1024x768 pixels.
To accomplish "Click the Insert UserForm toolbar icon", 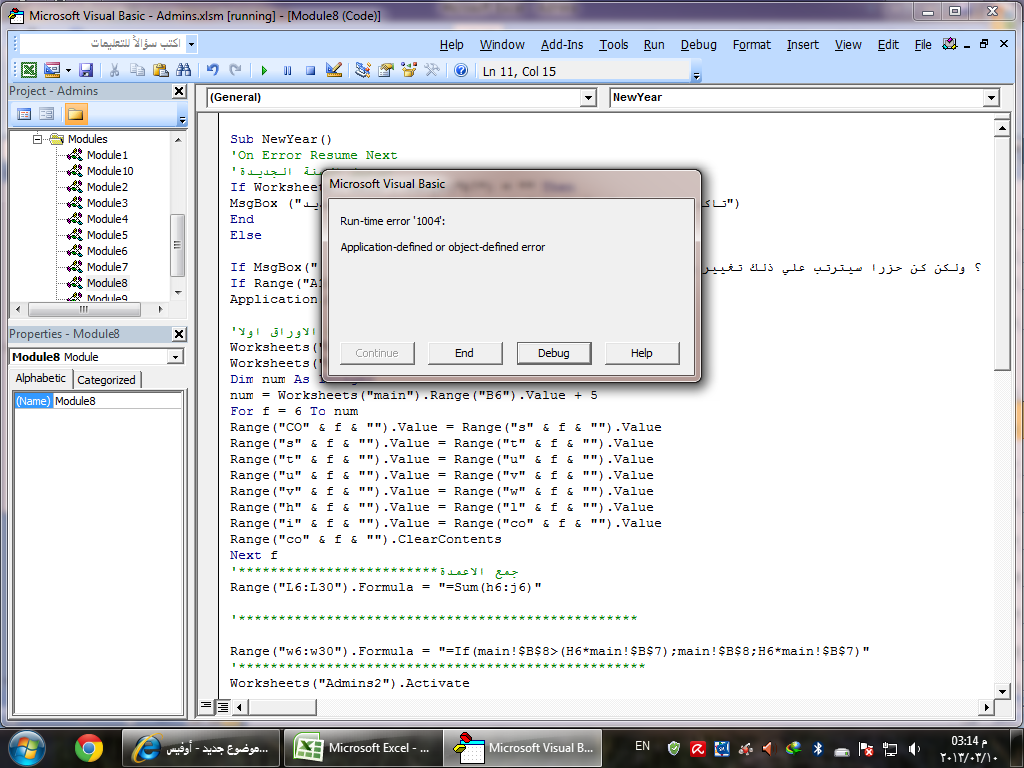I will click(52, 71).
